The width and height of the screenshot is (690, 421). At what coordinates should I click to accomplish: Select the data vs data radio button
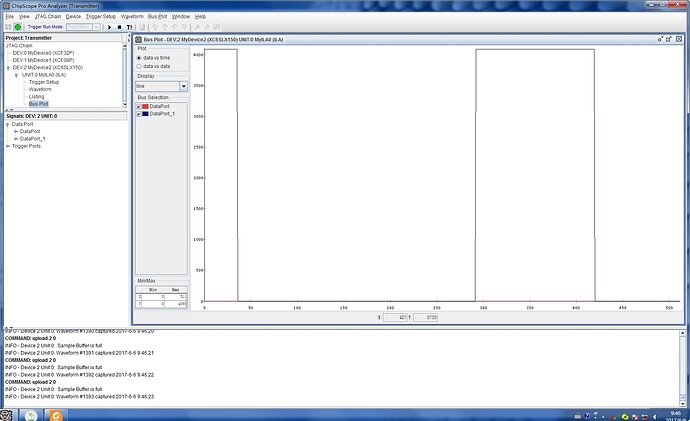pos(139,66)
